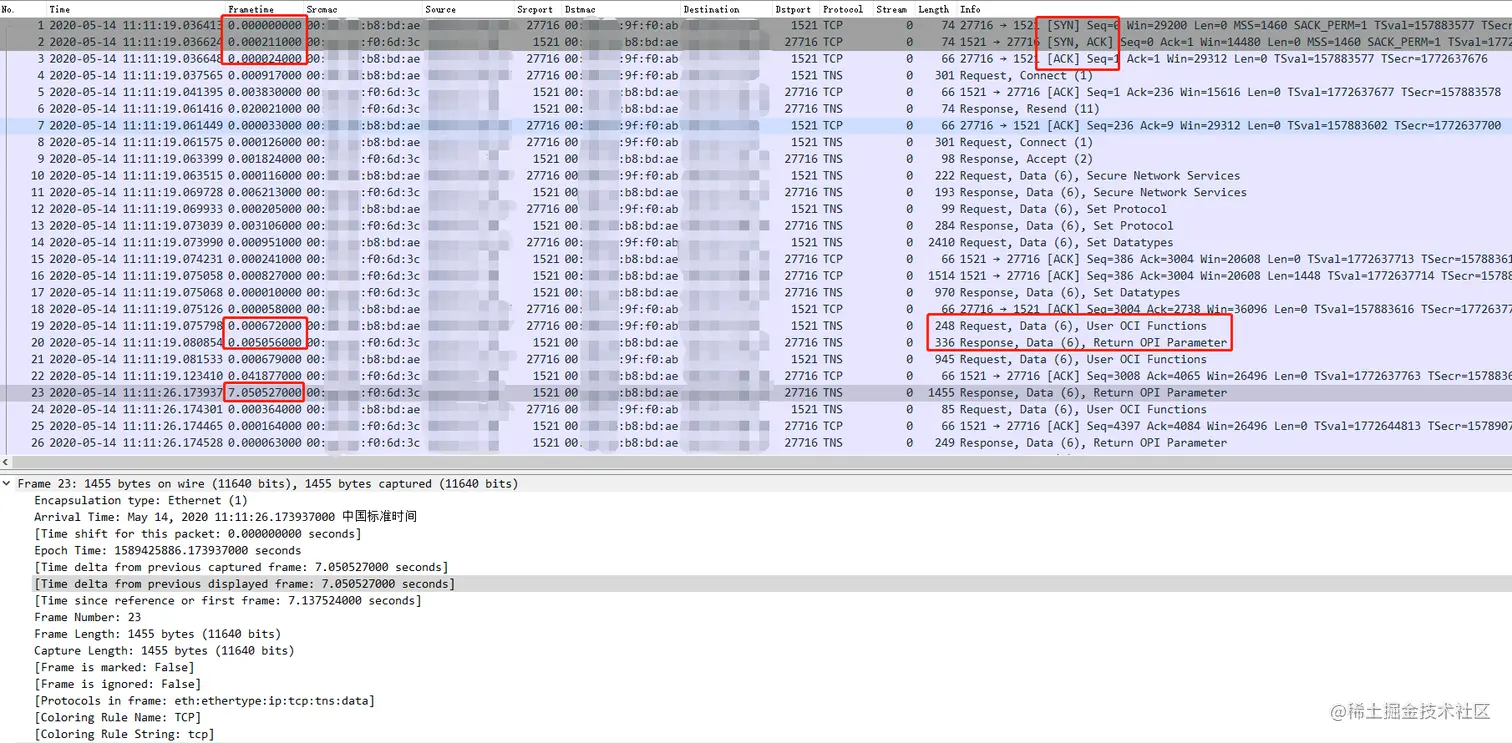Viewport: 1512px width, 743px height.
Task: Select packet 2 with SYN, ACK flags
Action: tap(756, 42)
